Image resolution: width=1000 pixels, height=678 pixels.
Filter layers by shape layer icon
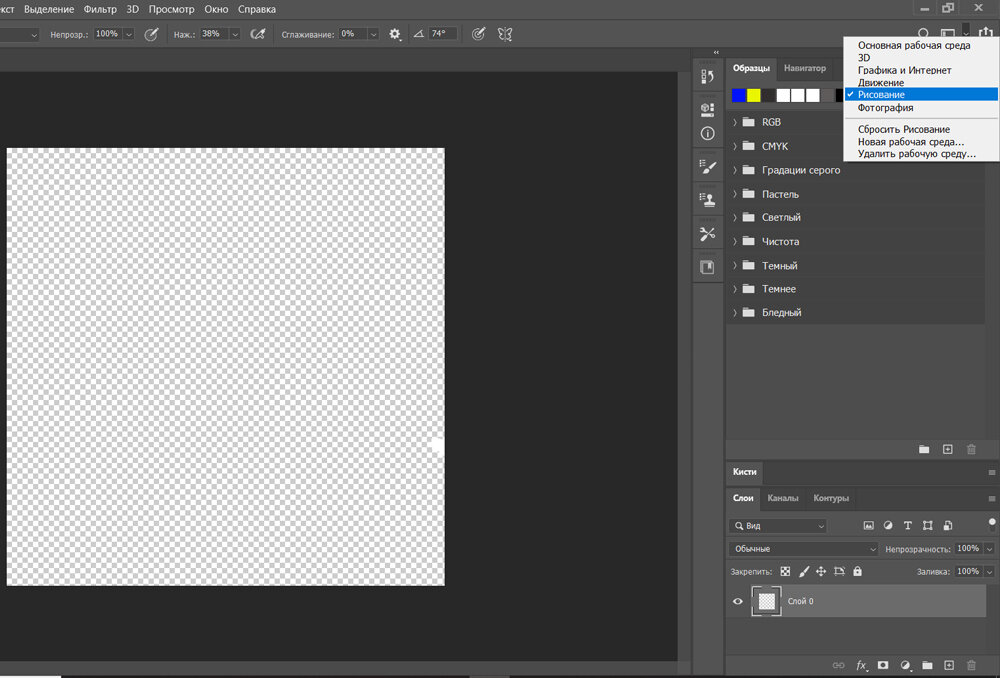coord(928,526)
